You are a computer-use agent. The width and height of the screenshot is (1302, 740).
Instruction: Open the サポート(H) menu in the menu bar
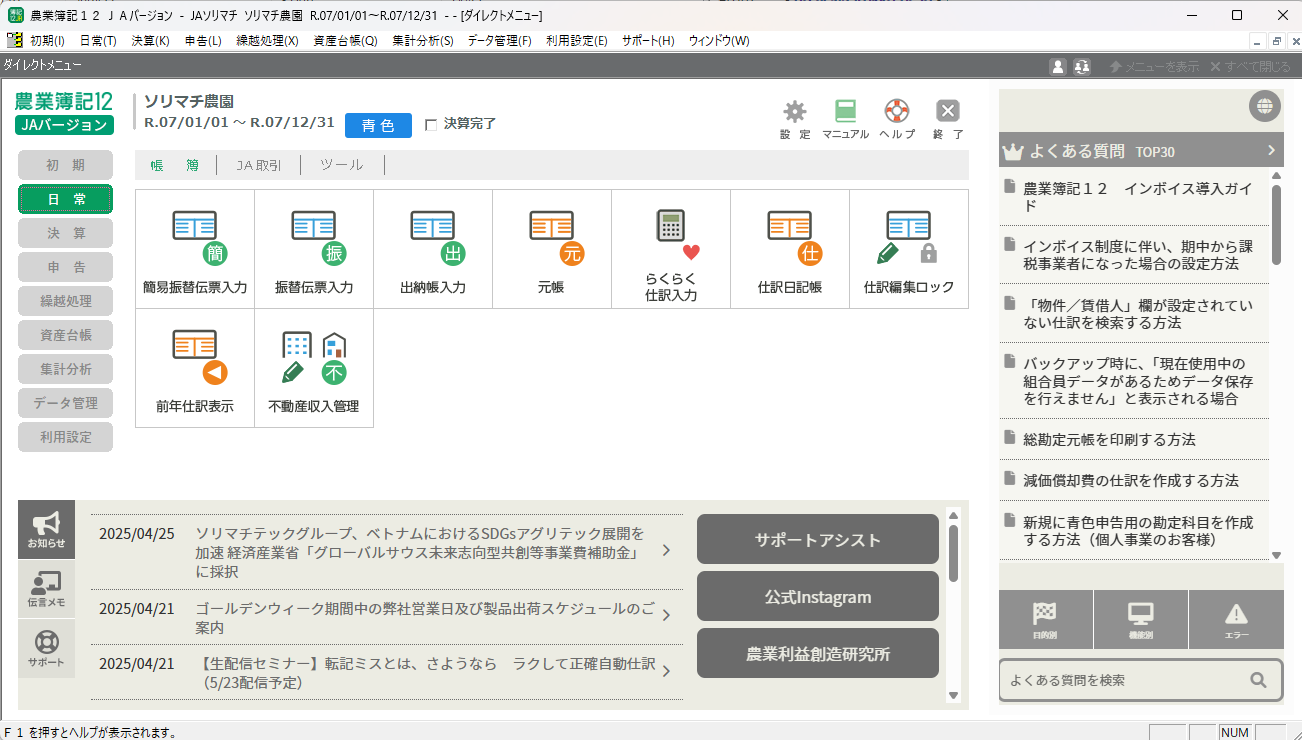point(648,41)
